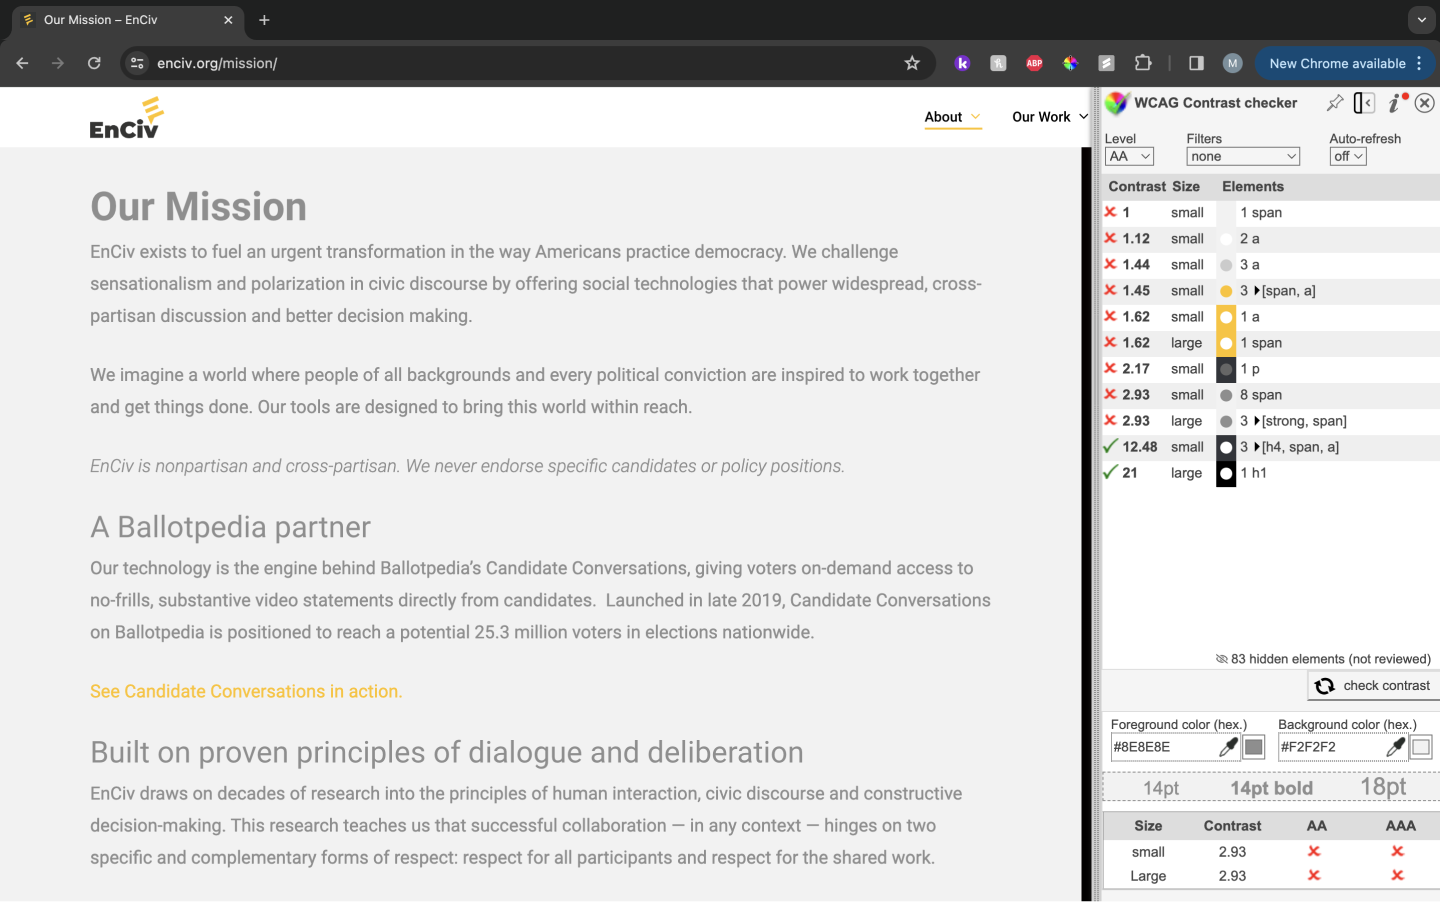Click the 14pt bold sample text

(x=1271, y=788)
